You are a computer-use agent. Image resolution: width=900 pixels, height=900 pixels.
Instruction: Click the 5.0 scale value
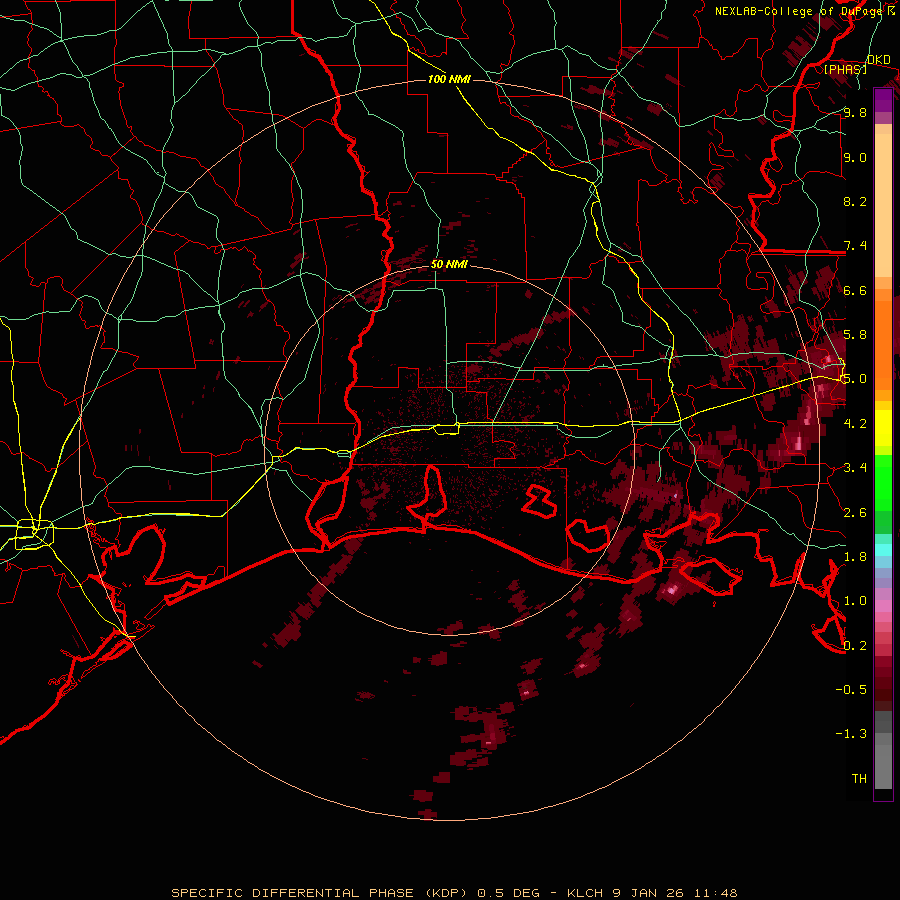coord(855,379)
